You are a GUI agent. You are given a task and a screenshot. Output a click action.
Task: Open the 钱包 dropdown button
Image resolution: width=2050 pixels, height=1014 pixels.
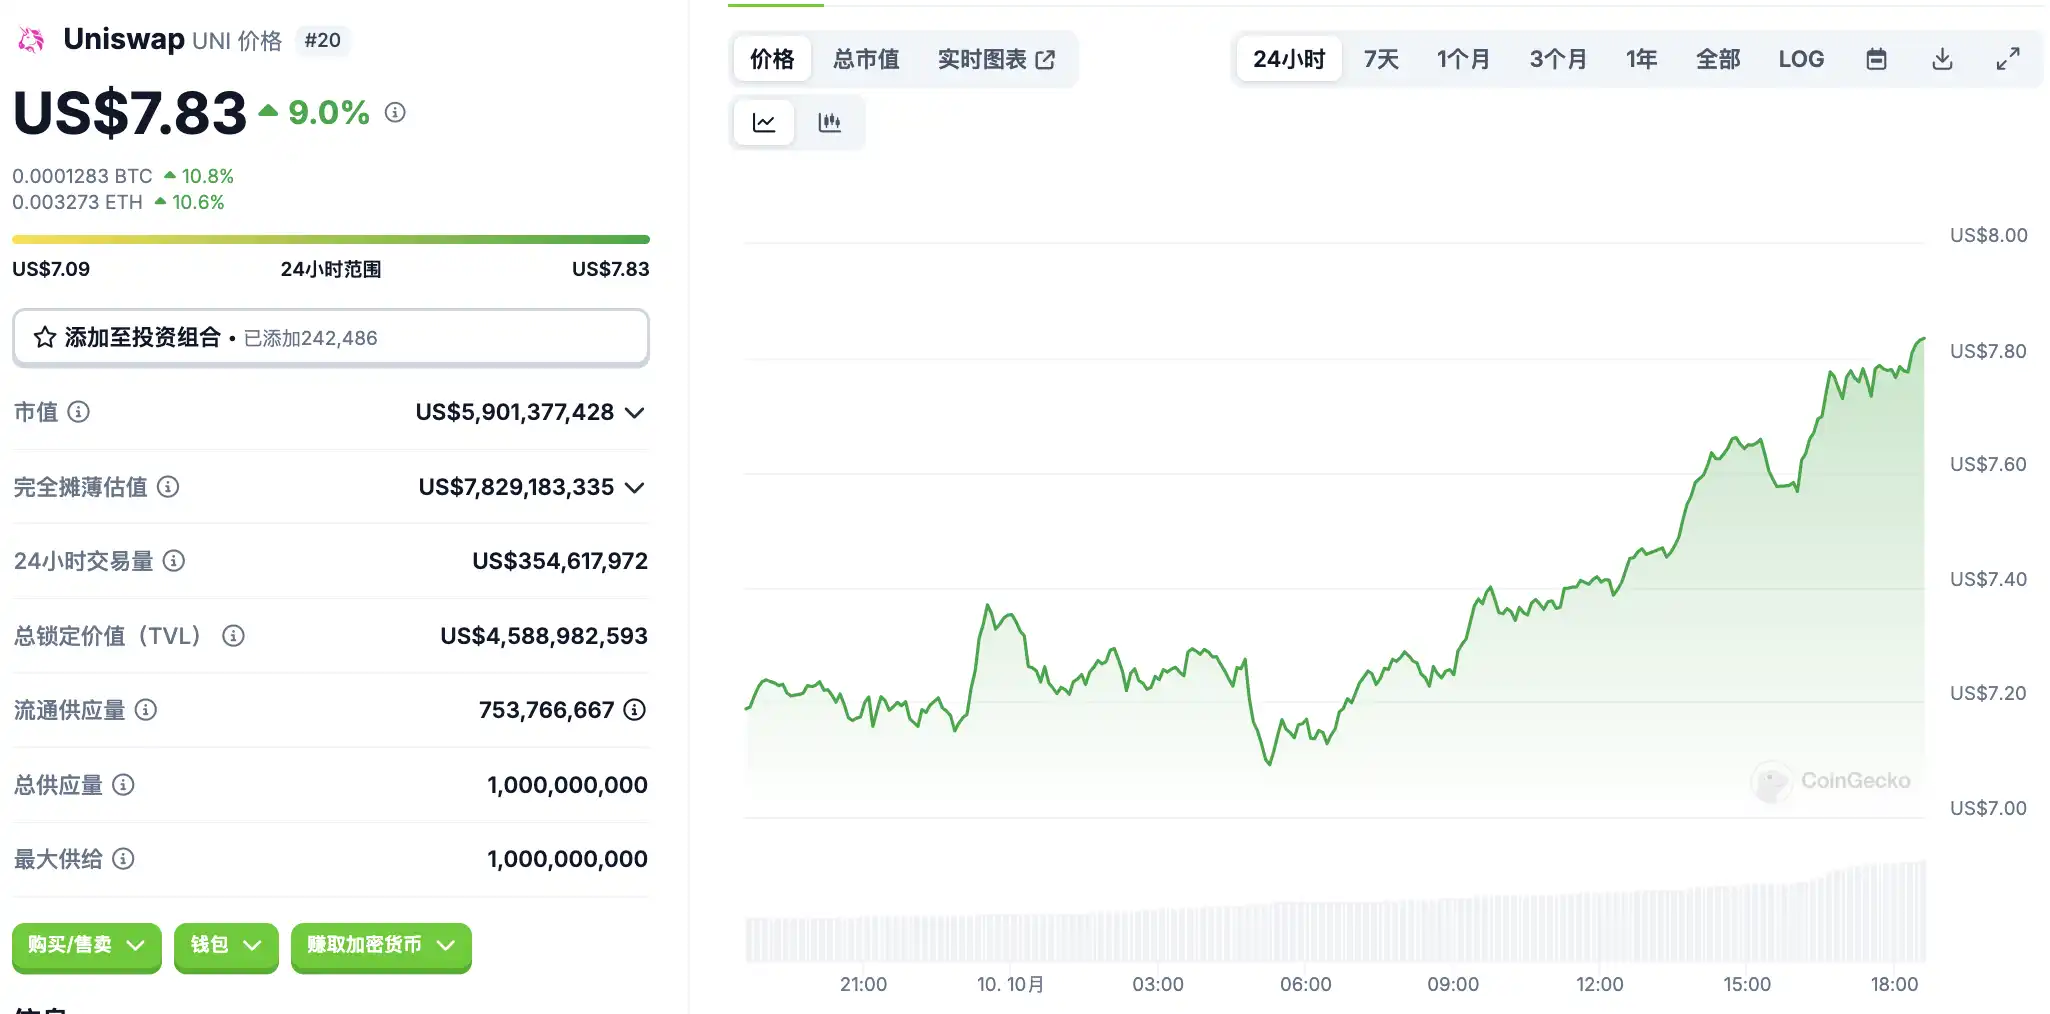click(x=226, y=946)
